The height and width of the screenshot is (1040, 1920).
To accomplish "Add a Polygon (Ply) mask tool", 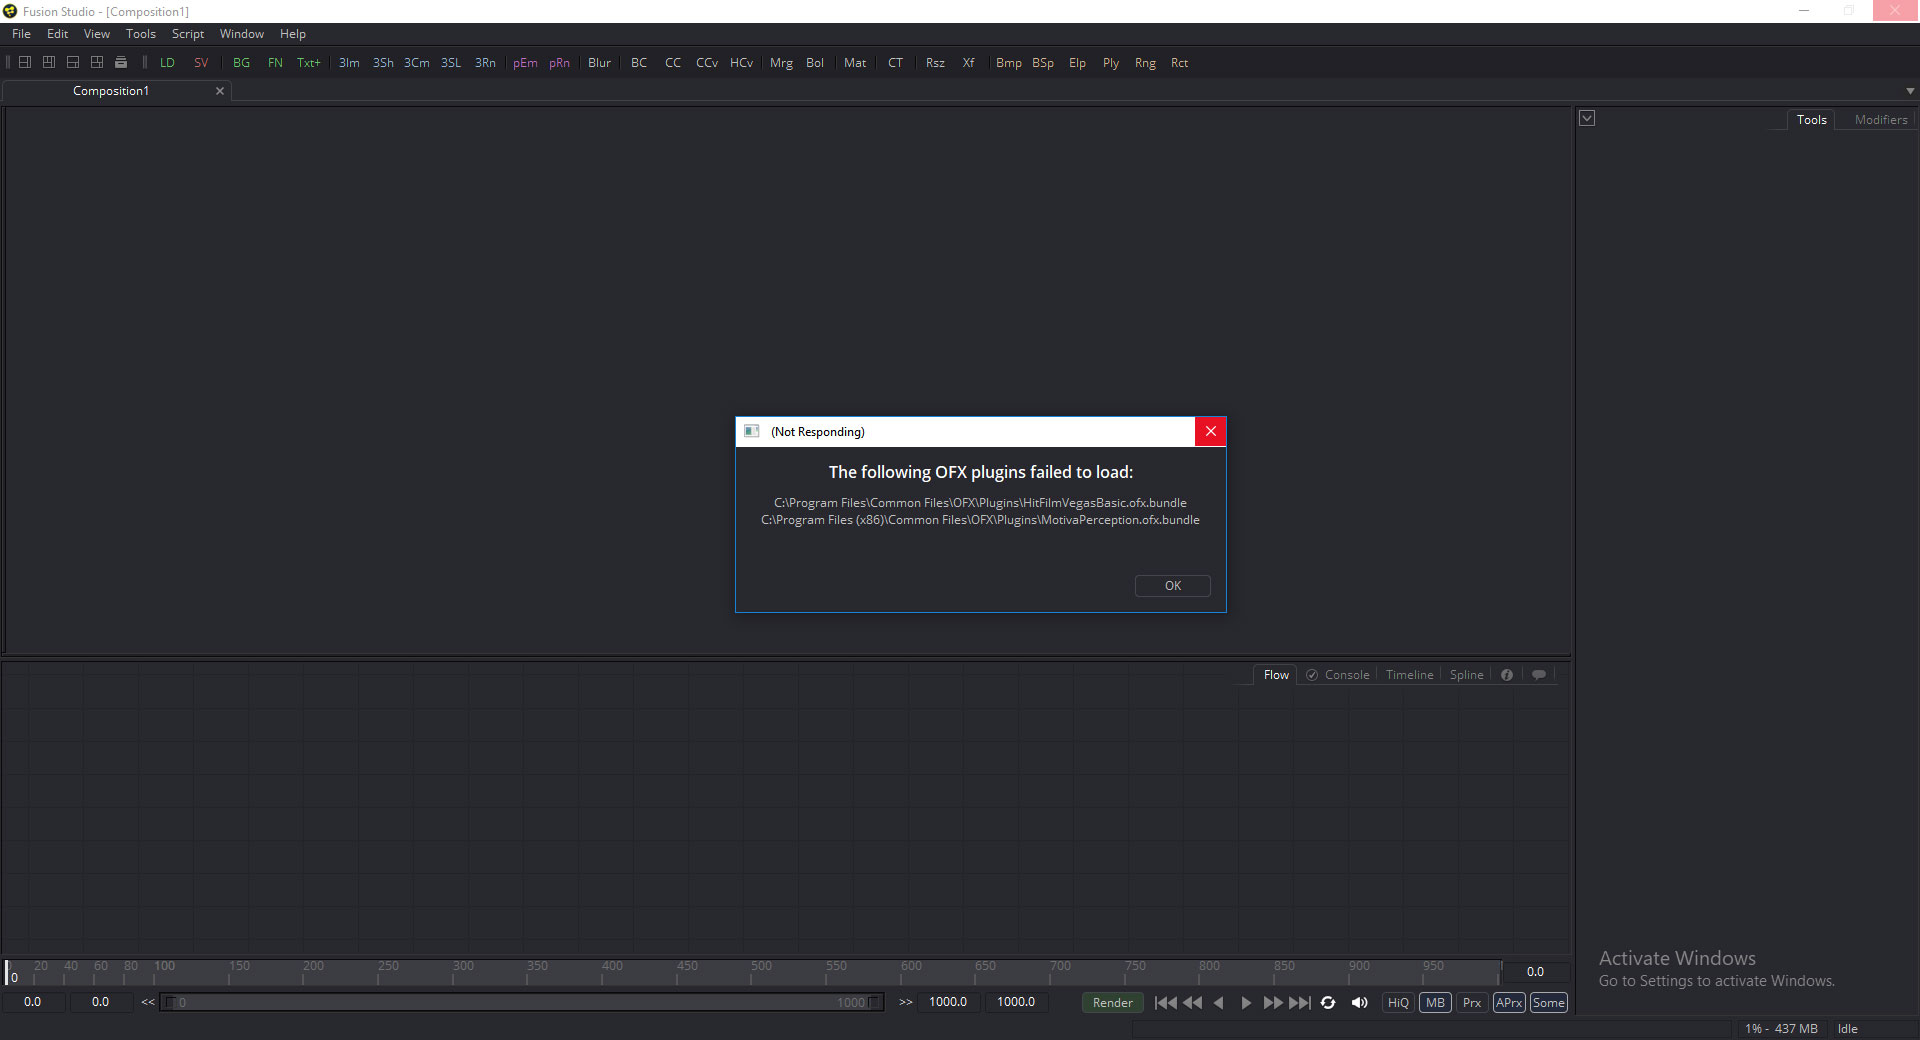I will tap(1111, 63).
